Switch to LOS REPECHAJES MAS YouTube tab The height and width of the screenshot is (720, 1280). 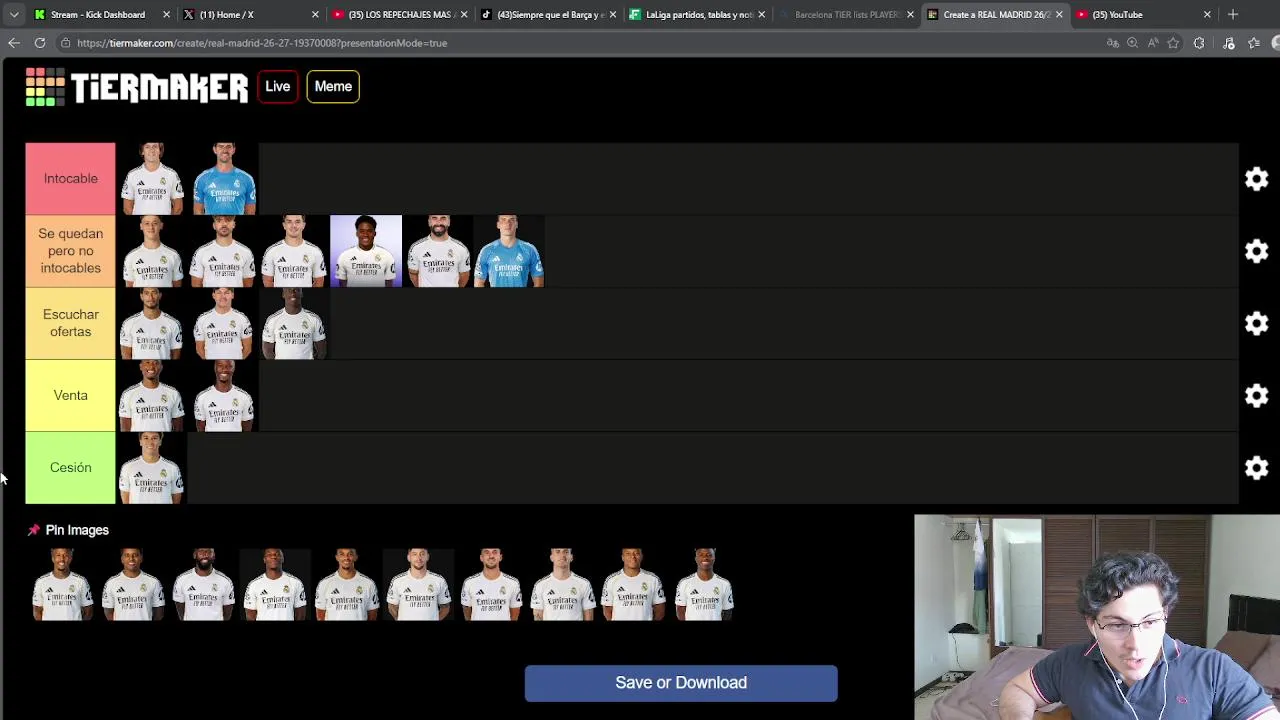pos(399,14)
